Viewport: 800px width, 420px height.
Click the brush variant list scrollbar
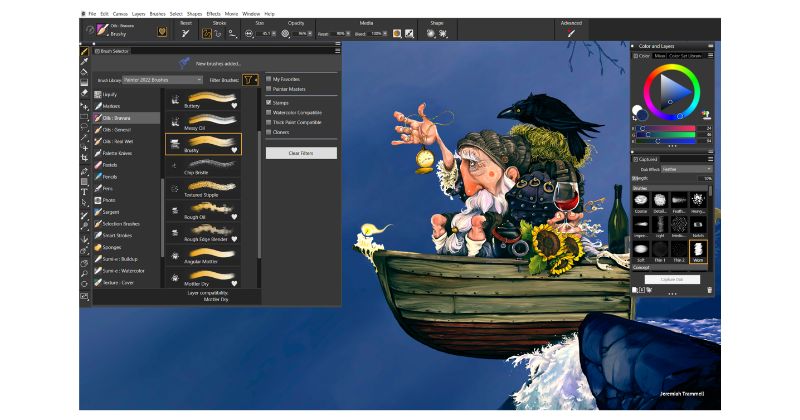pos(259,194)
